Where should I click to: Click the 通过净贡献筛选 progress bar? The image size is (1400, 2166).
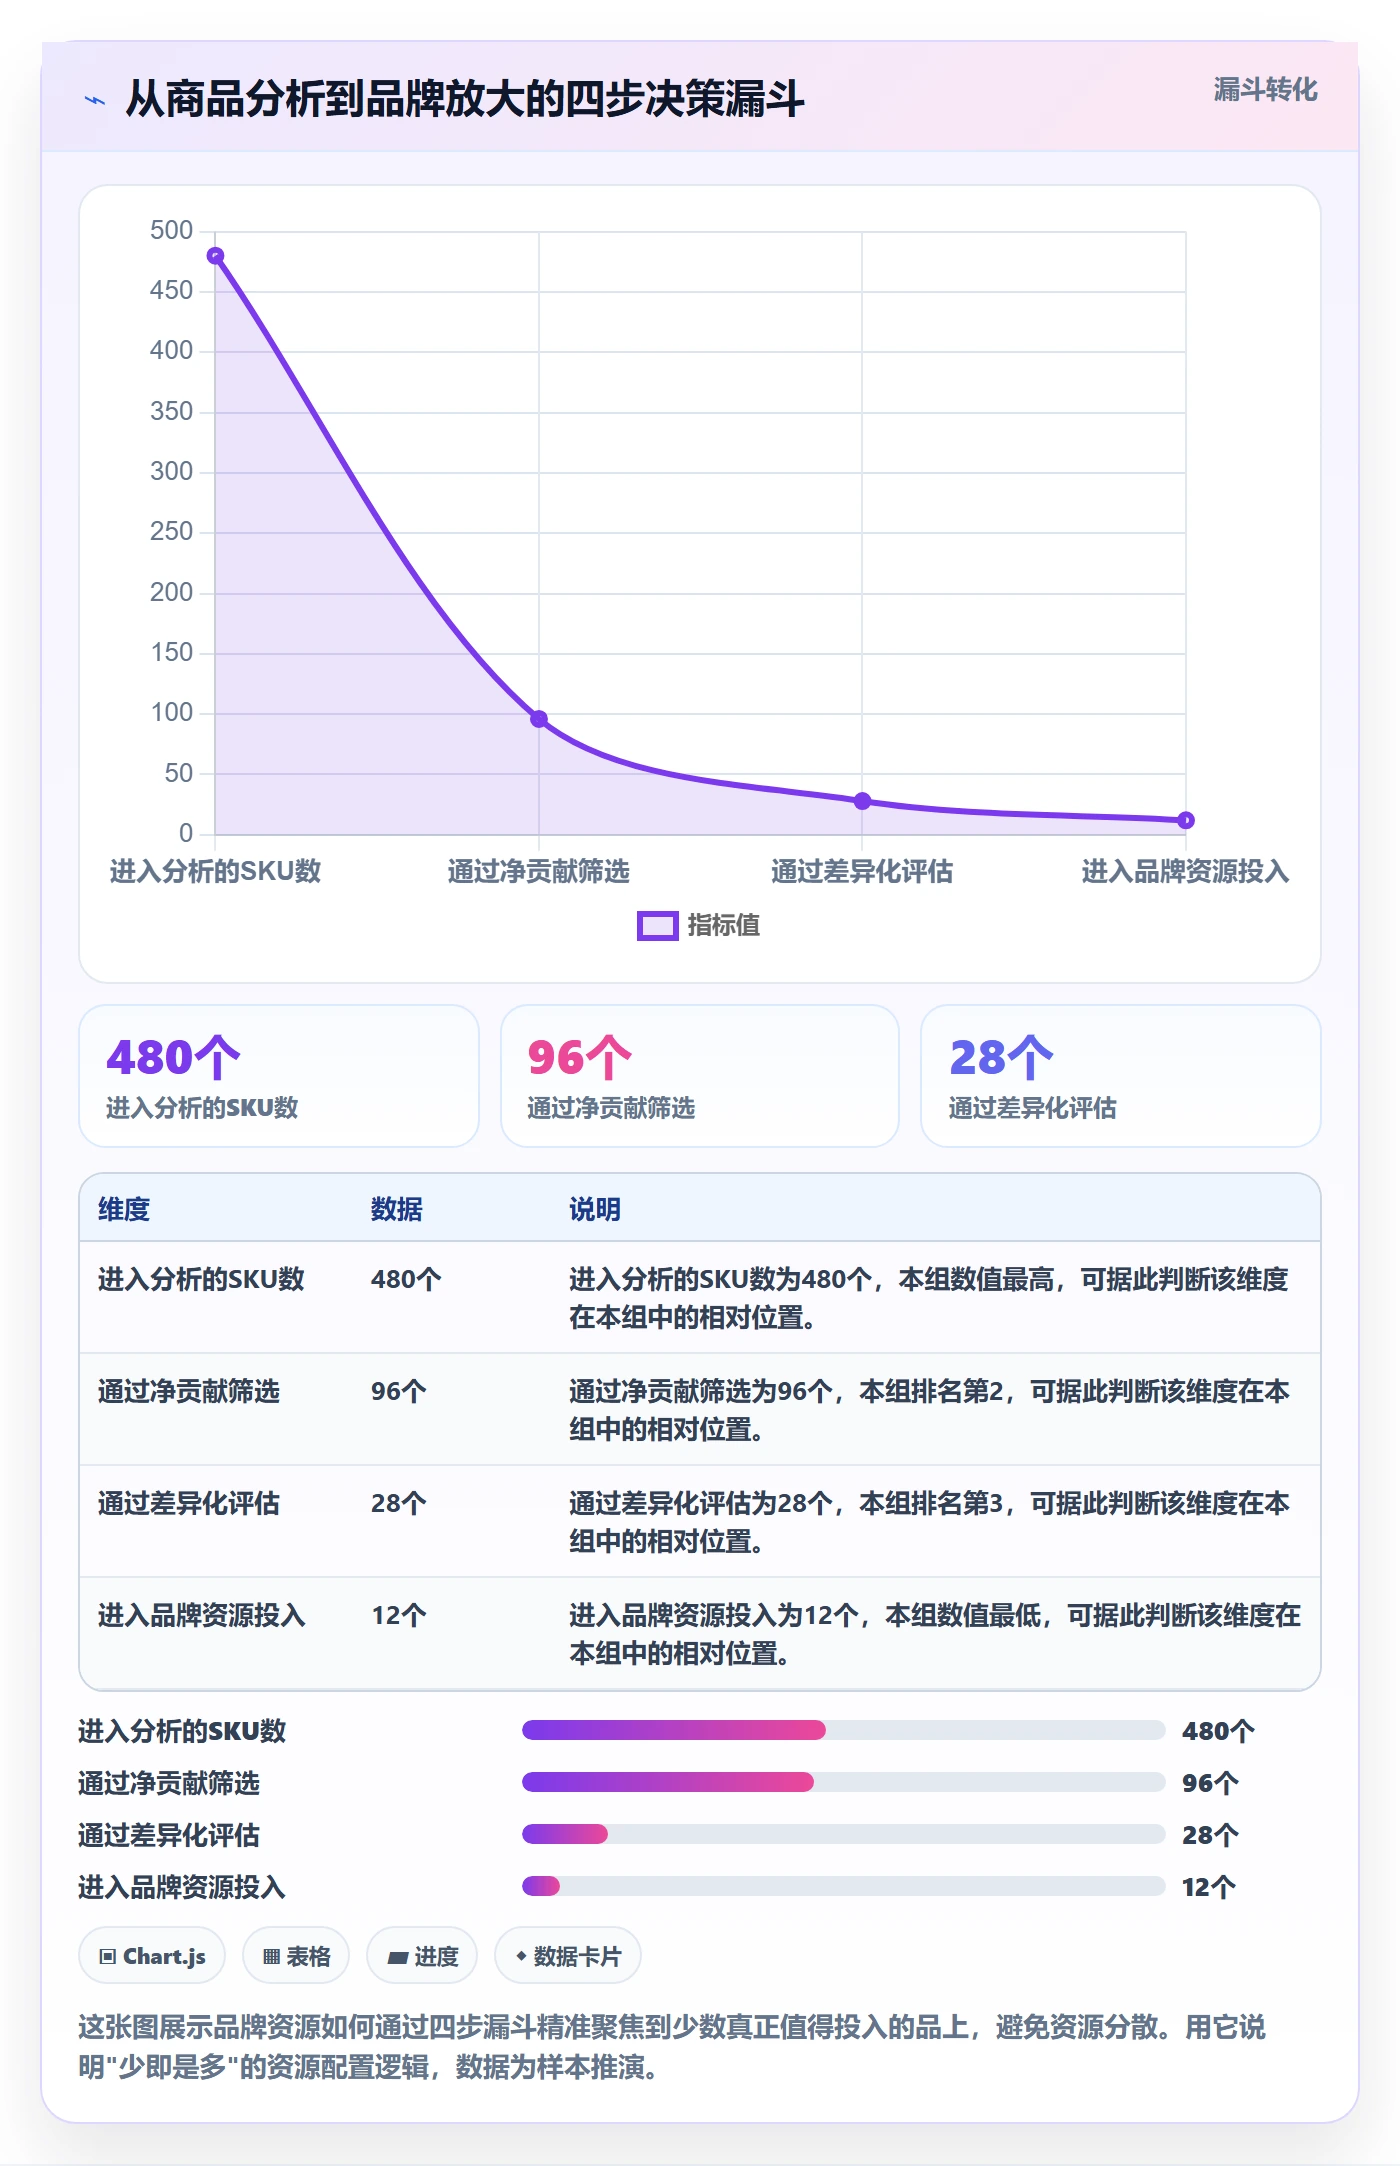click(843, 1782)
